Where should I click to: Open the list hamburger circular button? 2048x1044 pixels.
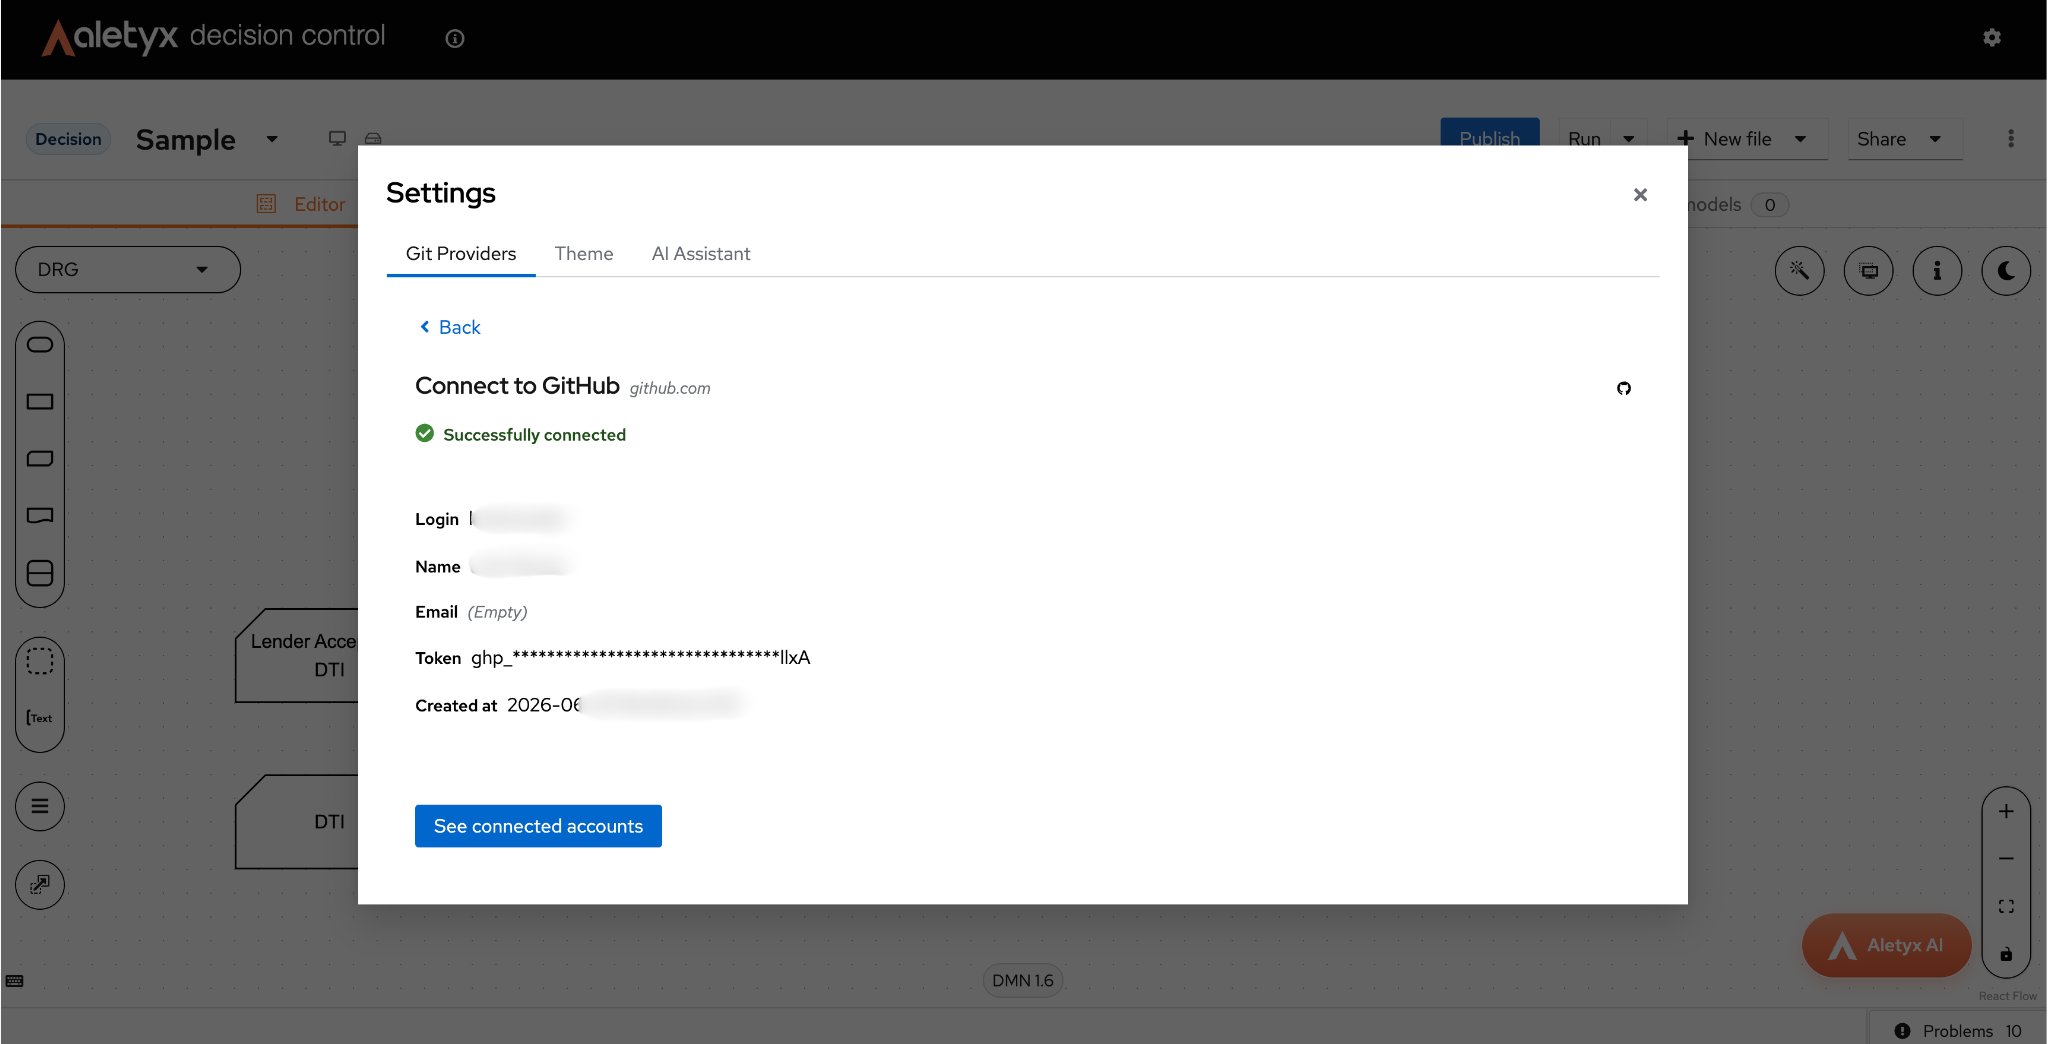(x=40, y=806)
